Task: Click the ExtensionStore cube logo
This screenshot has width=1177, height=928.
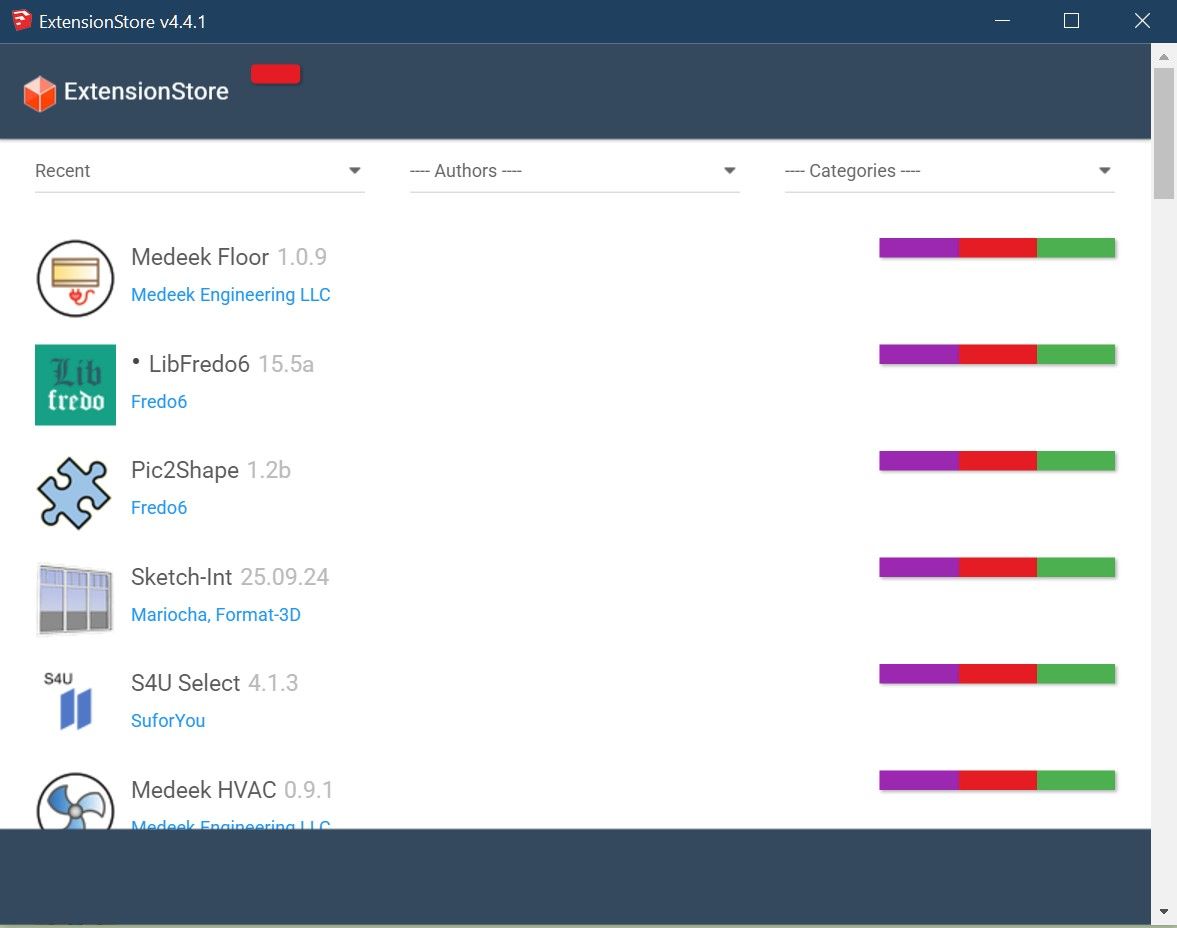Action: (39, 93)
